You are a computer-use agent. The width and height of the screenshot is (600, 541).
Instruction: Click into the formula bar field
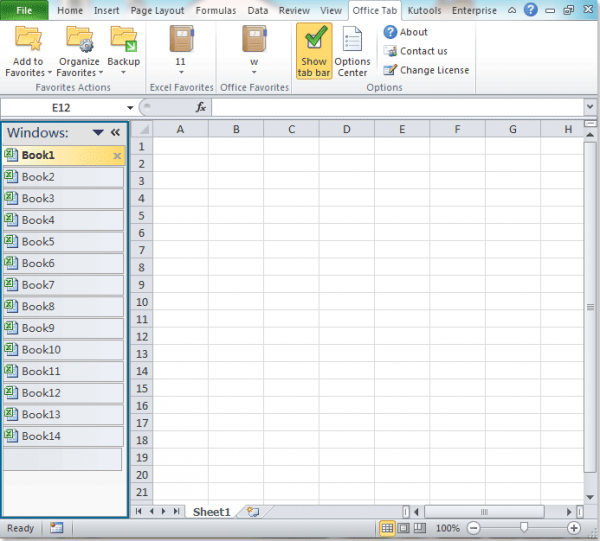(397, 108)
